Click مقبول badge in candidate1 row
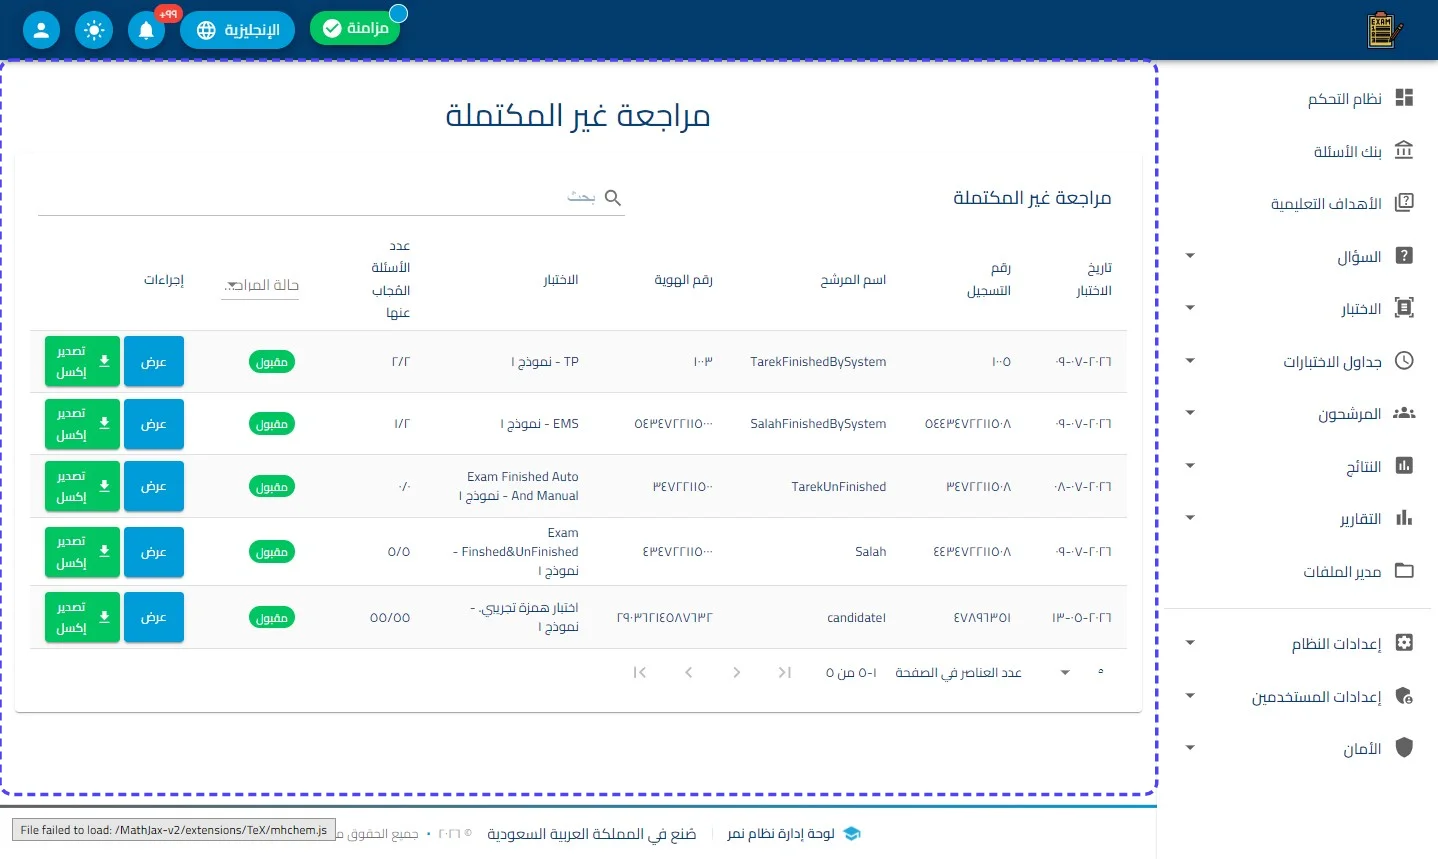The height and width of the screenshot is (859, 1438). point(272,618)
